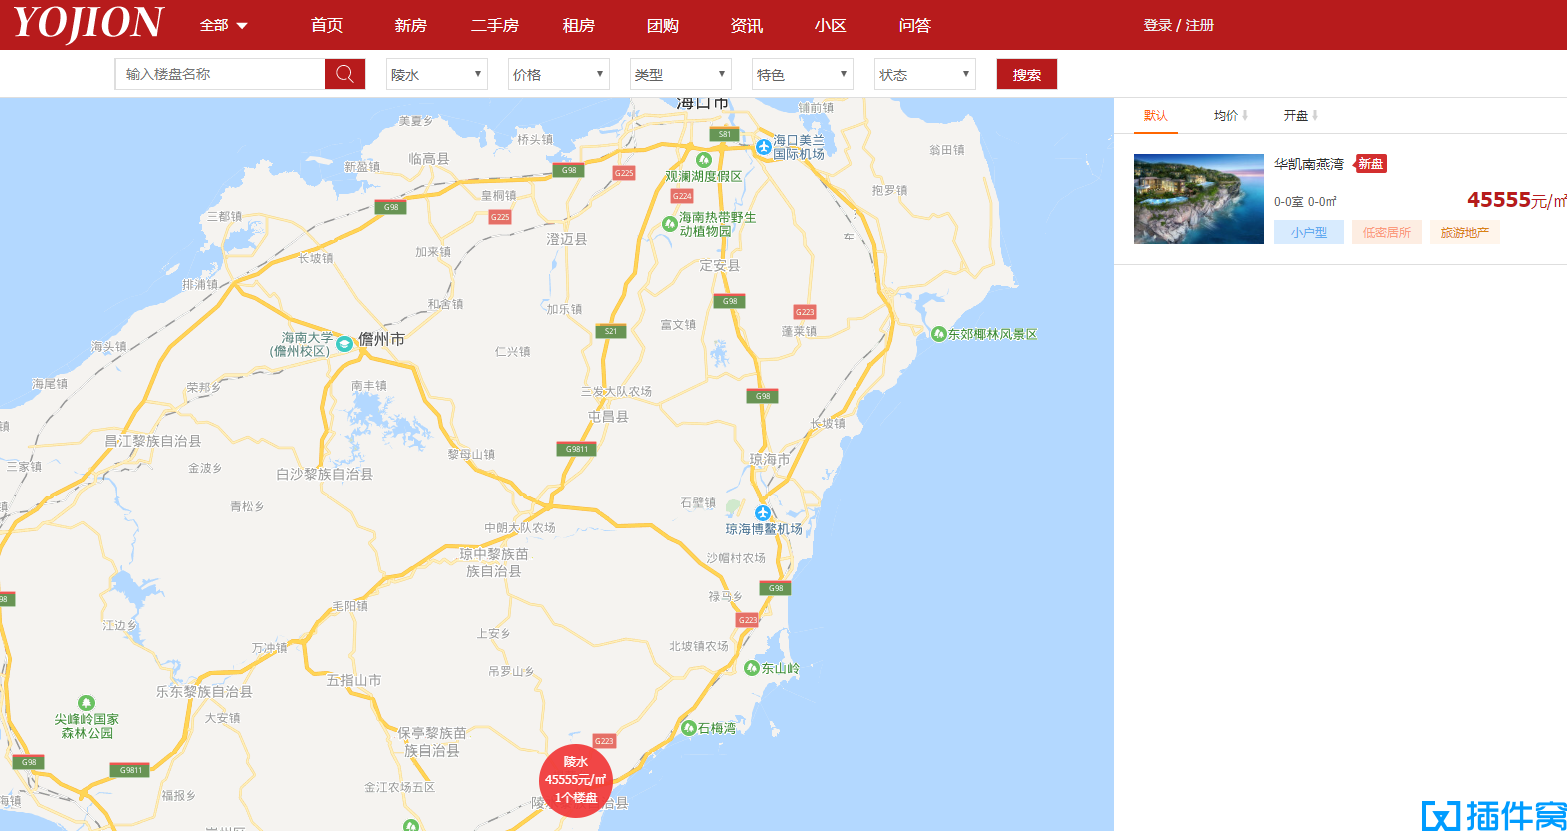
Task: Click the 观澜湖度假区 green marker icon
Action: [x=703, y=160]
